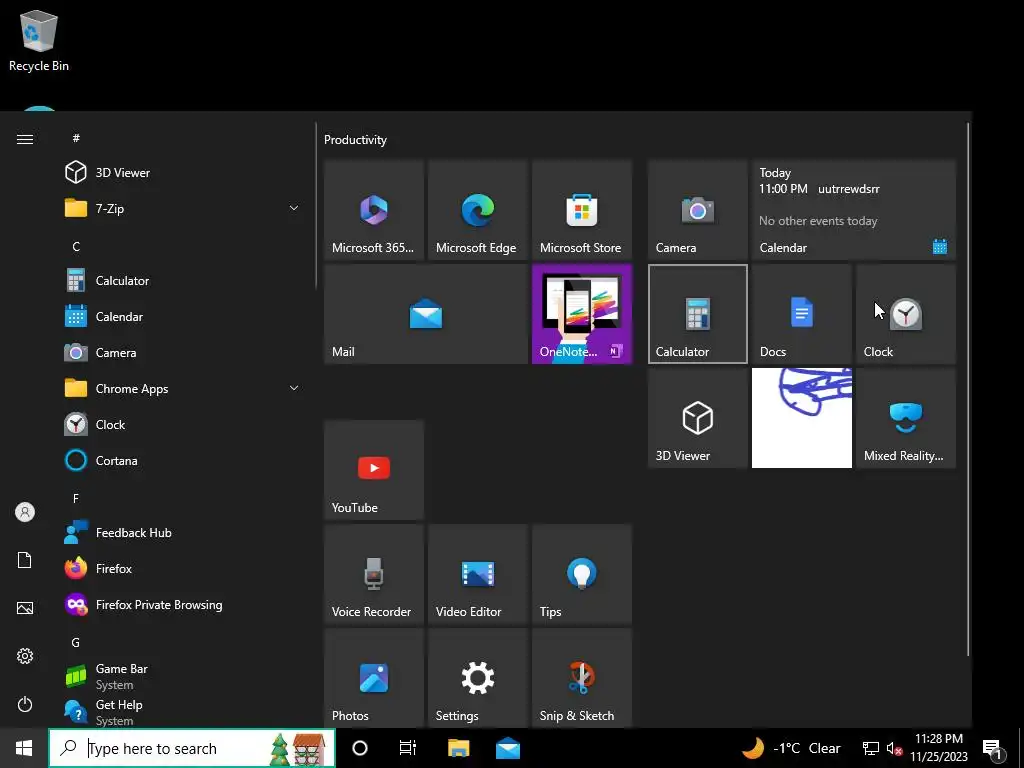1024x768 pixels.
Task: Open Task View on the taskbar
Action: click(408, 748)
